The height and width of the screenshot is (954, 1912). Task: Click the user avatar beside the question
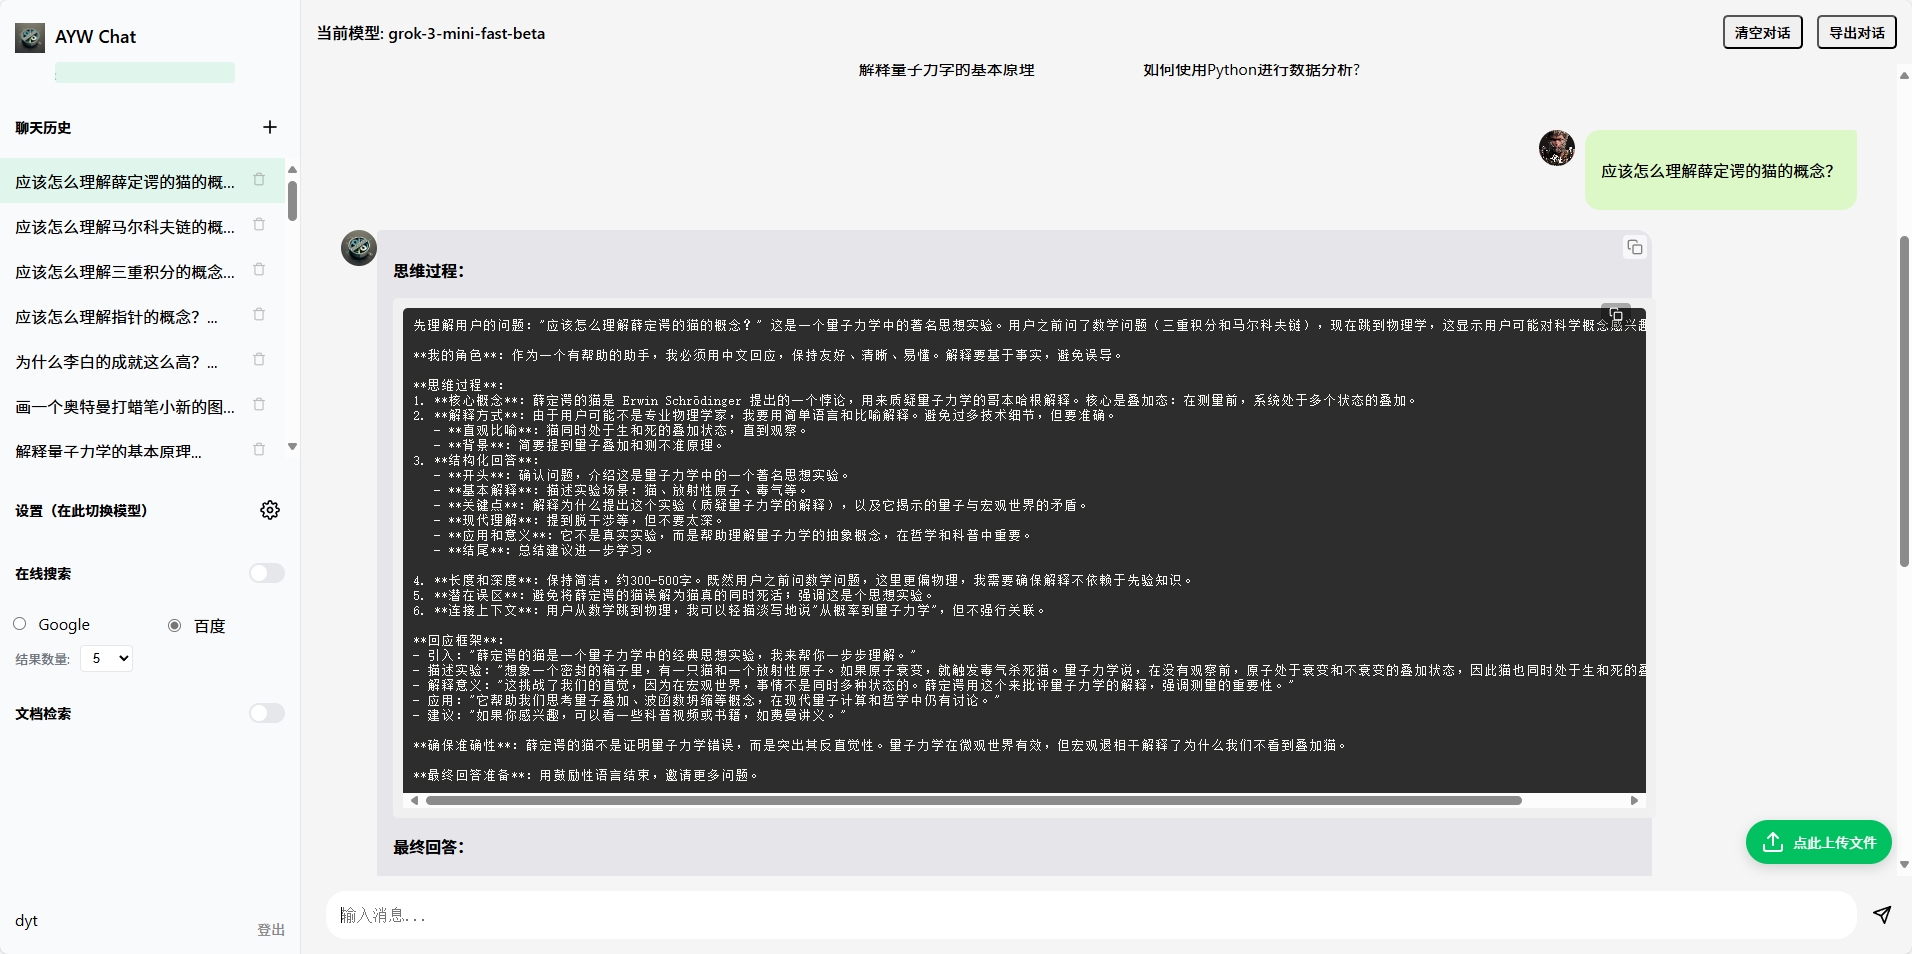[1557, 148]
